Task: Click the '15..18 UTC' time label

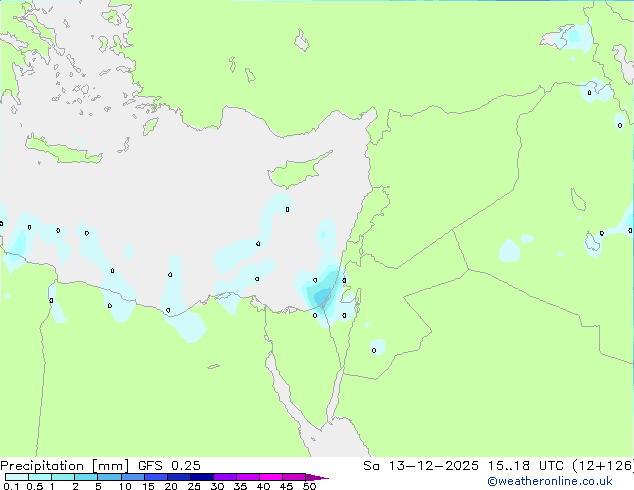Action: click(525, 466)
